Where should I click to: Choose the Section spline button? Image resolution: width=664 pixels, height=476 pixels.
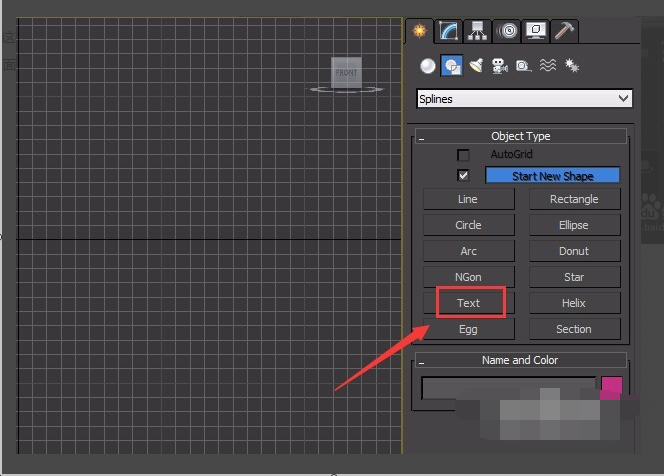click(x=575, y=329)
